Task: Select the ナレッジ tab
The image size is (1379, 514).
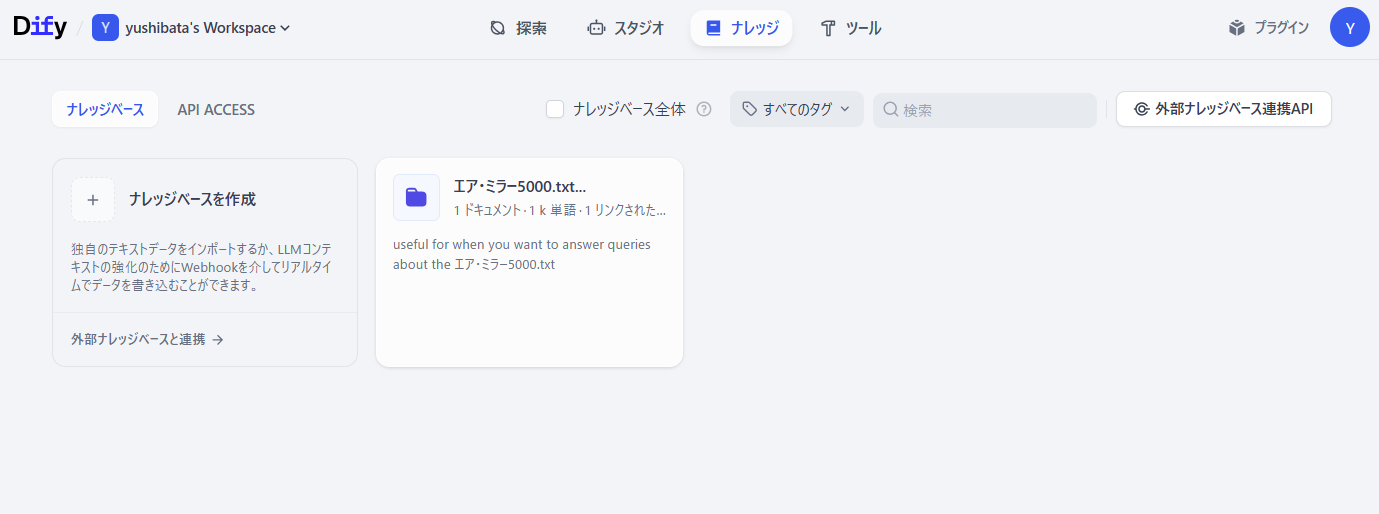Action: pos(741,28)
